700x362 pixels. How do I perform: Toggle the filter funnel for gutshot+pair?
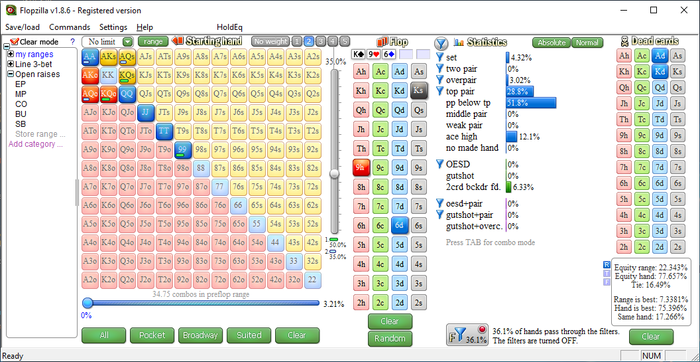tap(440, 215)
